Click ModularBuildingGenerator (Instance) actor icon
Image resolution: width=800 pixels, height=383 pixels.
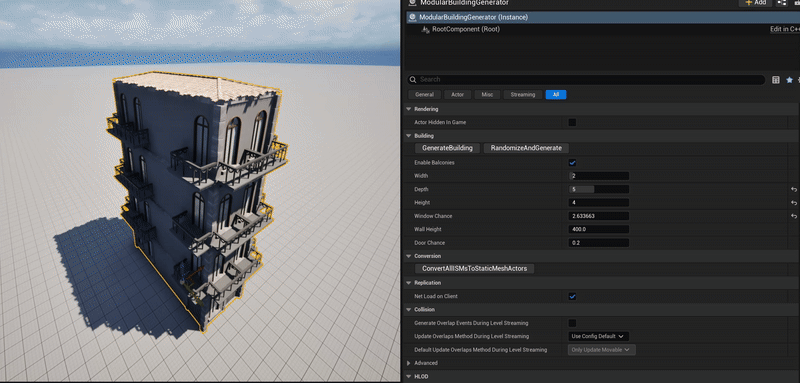[x=413, y=17]
